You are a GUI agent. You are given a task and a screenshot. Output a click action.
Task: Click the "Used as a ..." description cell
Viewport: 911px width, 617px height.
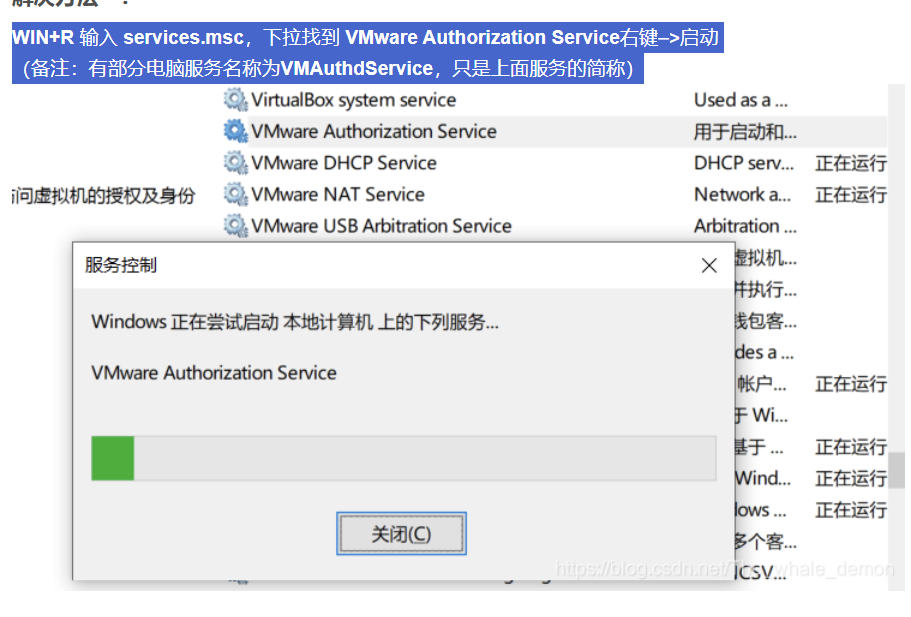[x=741, y=100]
